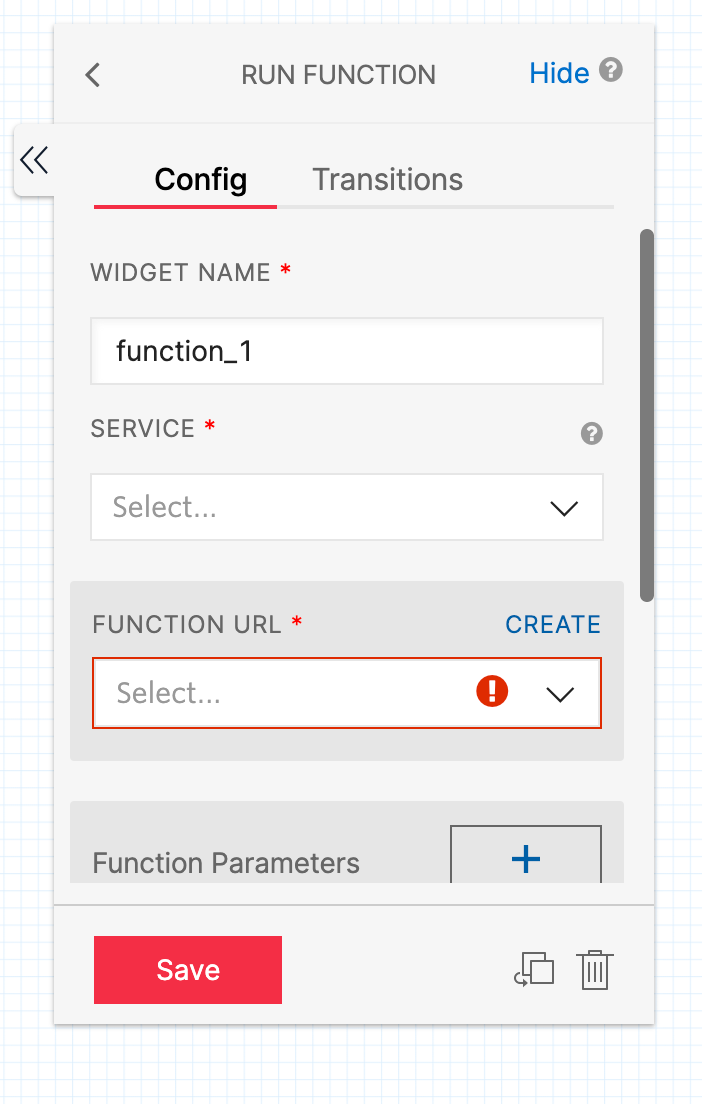The height and width of the screenshot is (1104, 702).
Task: Click the error alert icon in Function URL field
Action: [x=492, y=691]
